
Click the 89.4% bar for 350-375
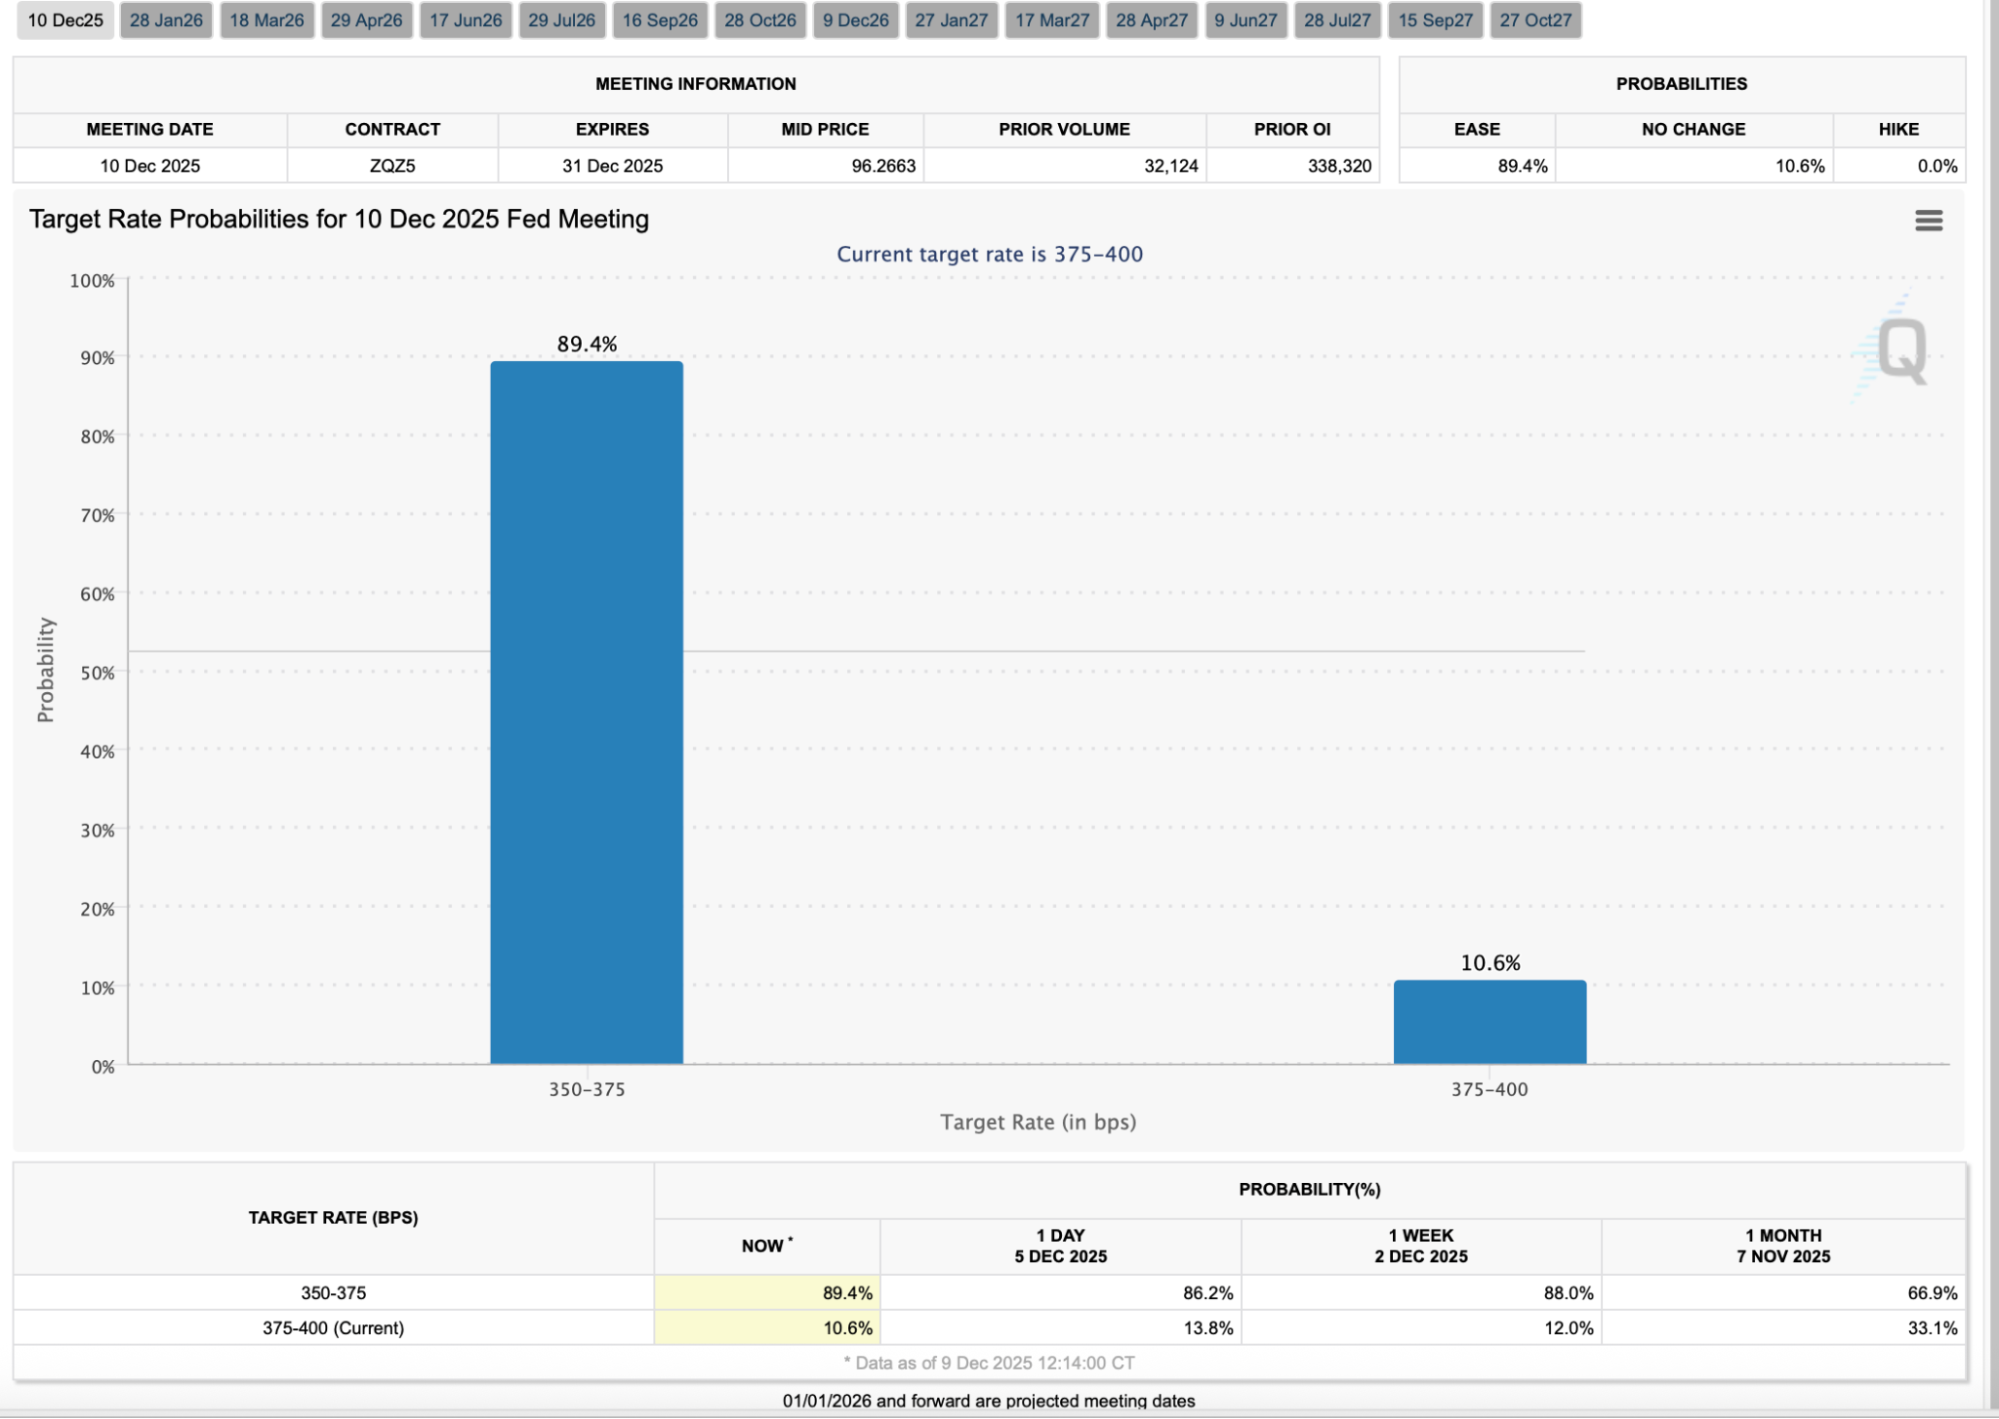tap(586, 710)
